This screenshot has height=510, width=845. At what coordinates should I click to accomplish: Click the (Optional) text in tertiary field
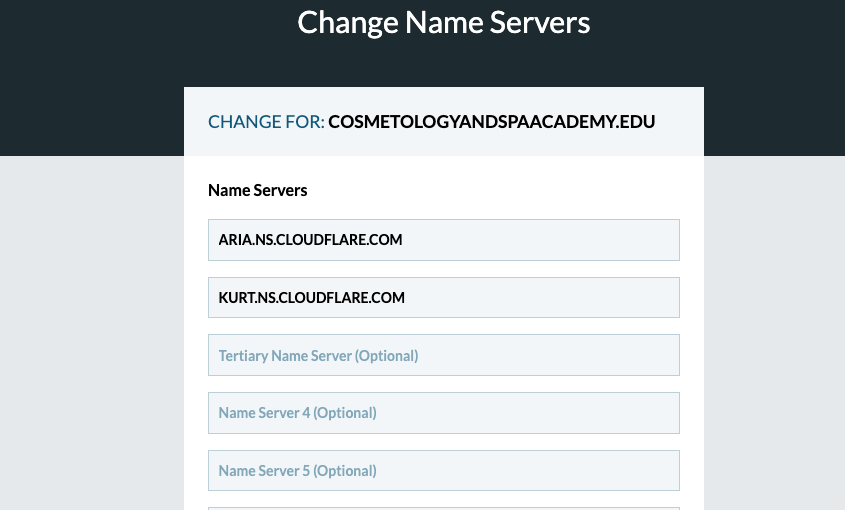387,356
